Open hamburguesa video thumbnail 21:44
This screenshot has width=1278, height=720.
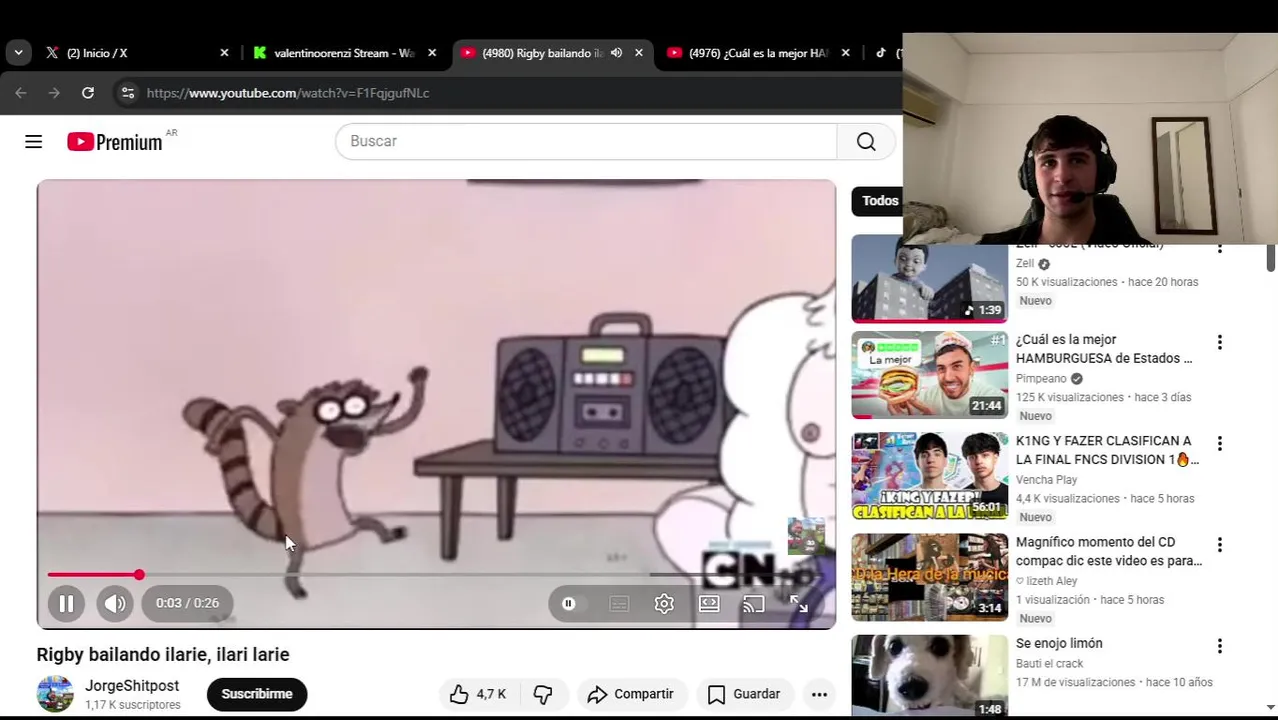pyautogui.click(x=930, y=375)
